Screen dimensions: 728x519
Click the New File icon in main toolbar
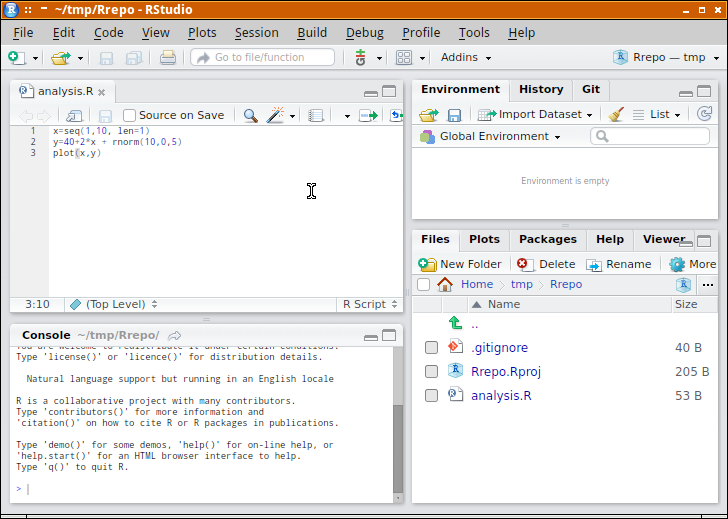point(17,58)
